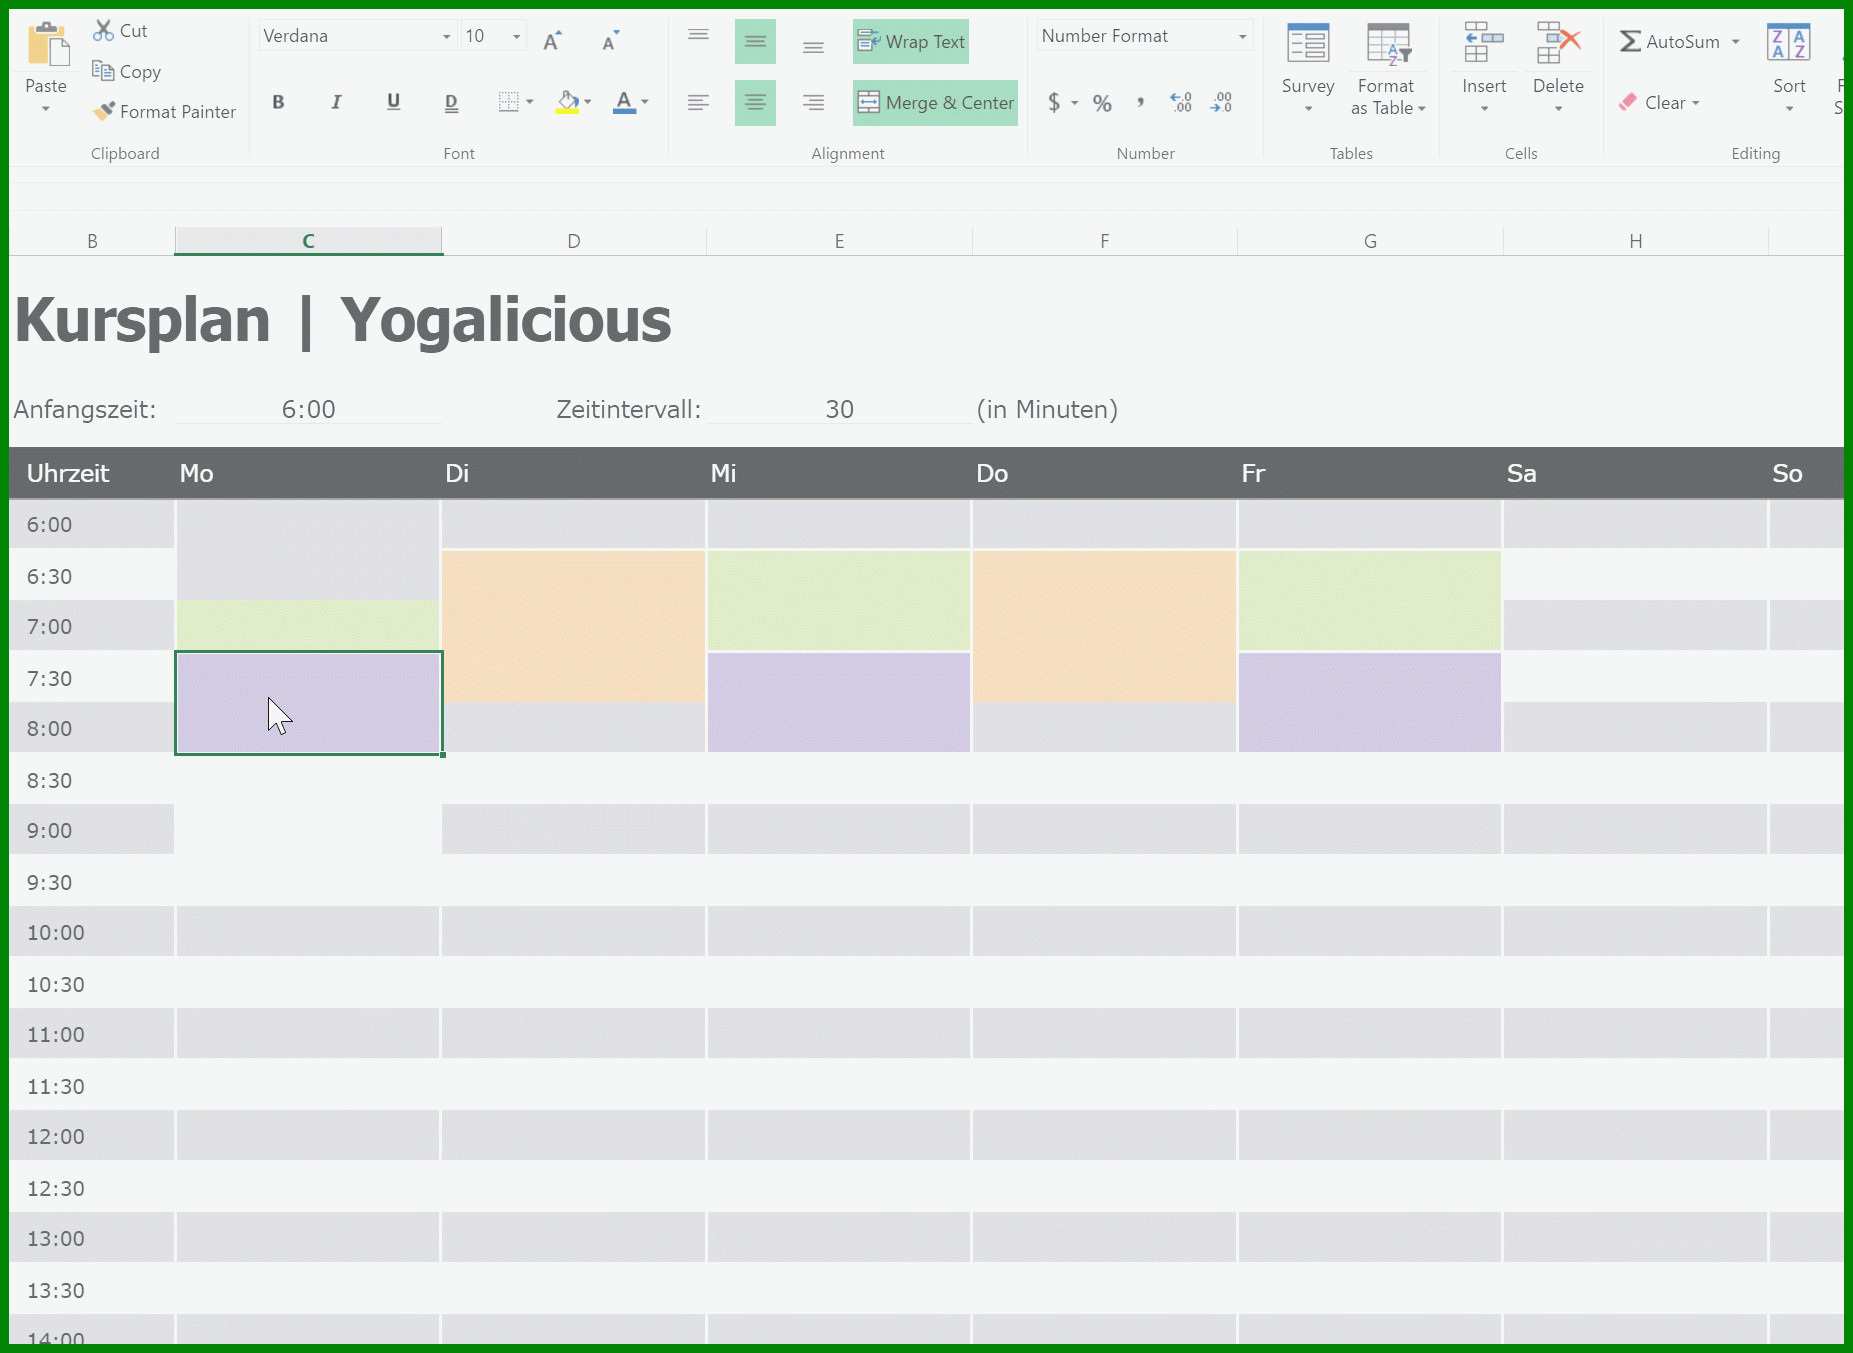Insert cells button
This screenshot has width=1853, height=1353.
click(x=1484, y=68)
